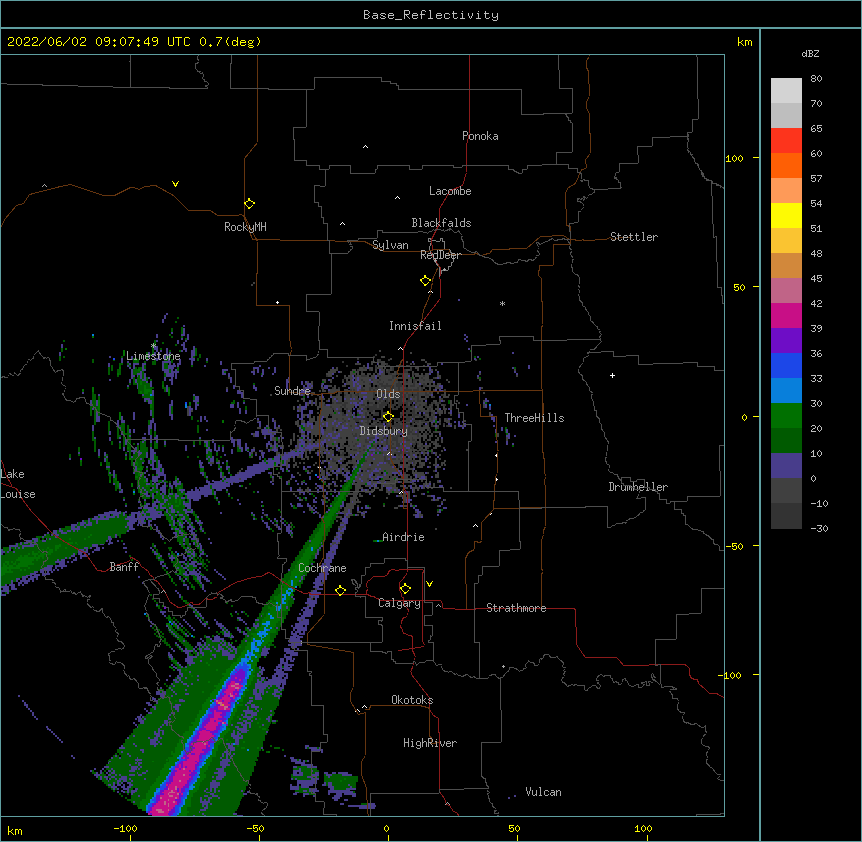The image size is (862, 842).
Task: Click the Base_Reflectivity title text
Action: tap(431, 15)
